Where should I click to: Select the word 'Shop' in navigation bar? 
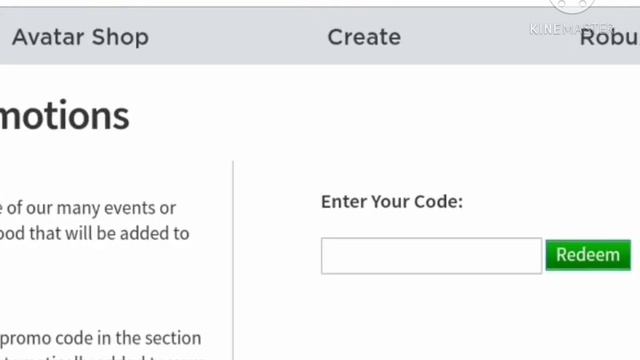(120, 37)
